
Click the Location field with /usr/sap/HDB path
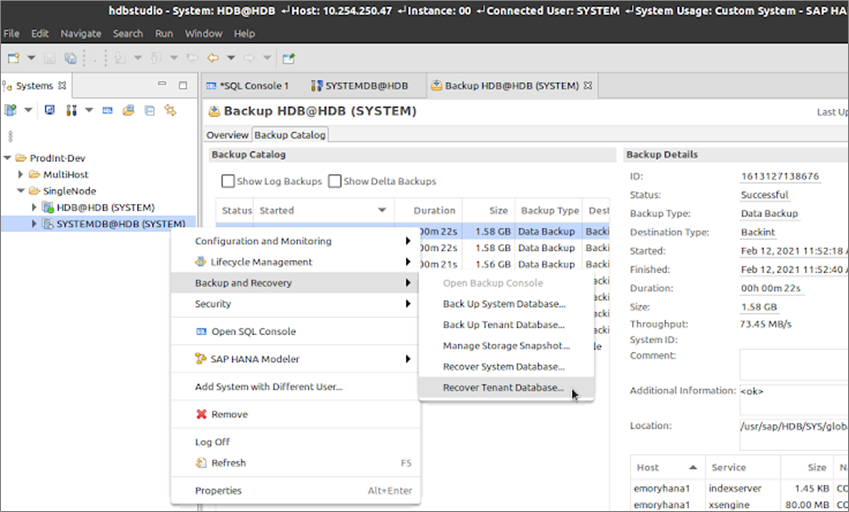[794, 435]
